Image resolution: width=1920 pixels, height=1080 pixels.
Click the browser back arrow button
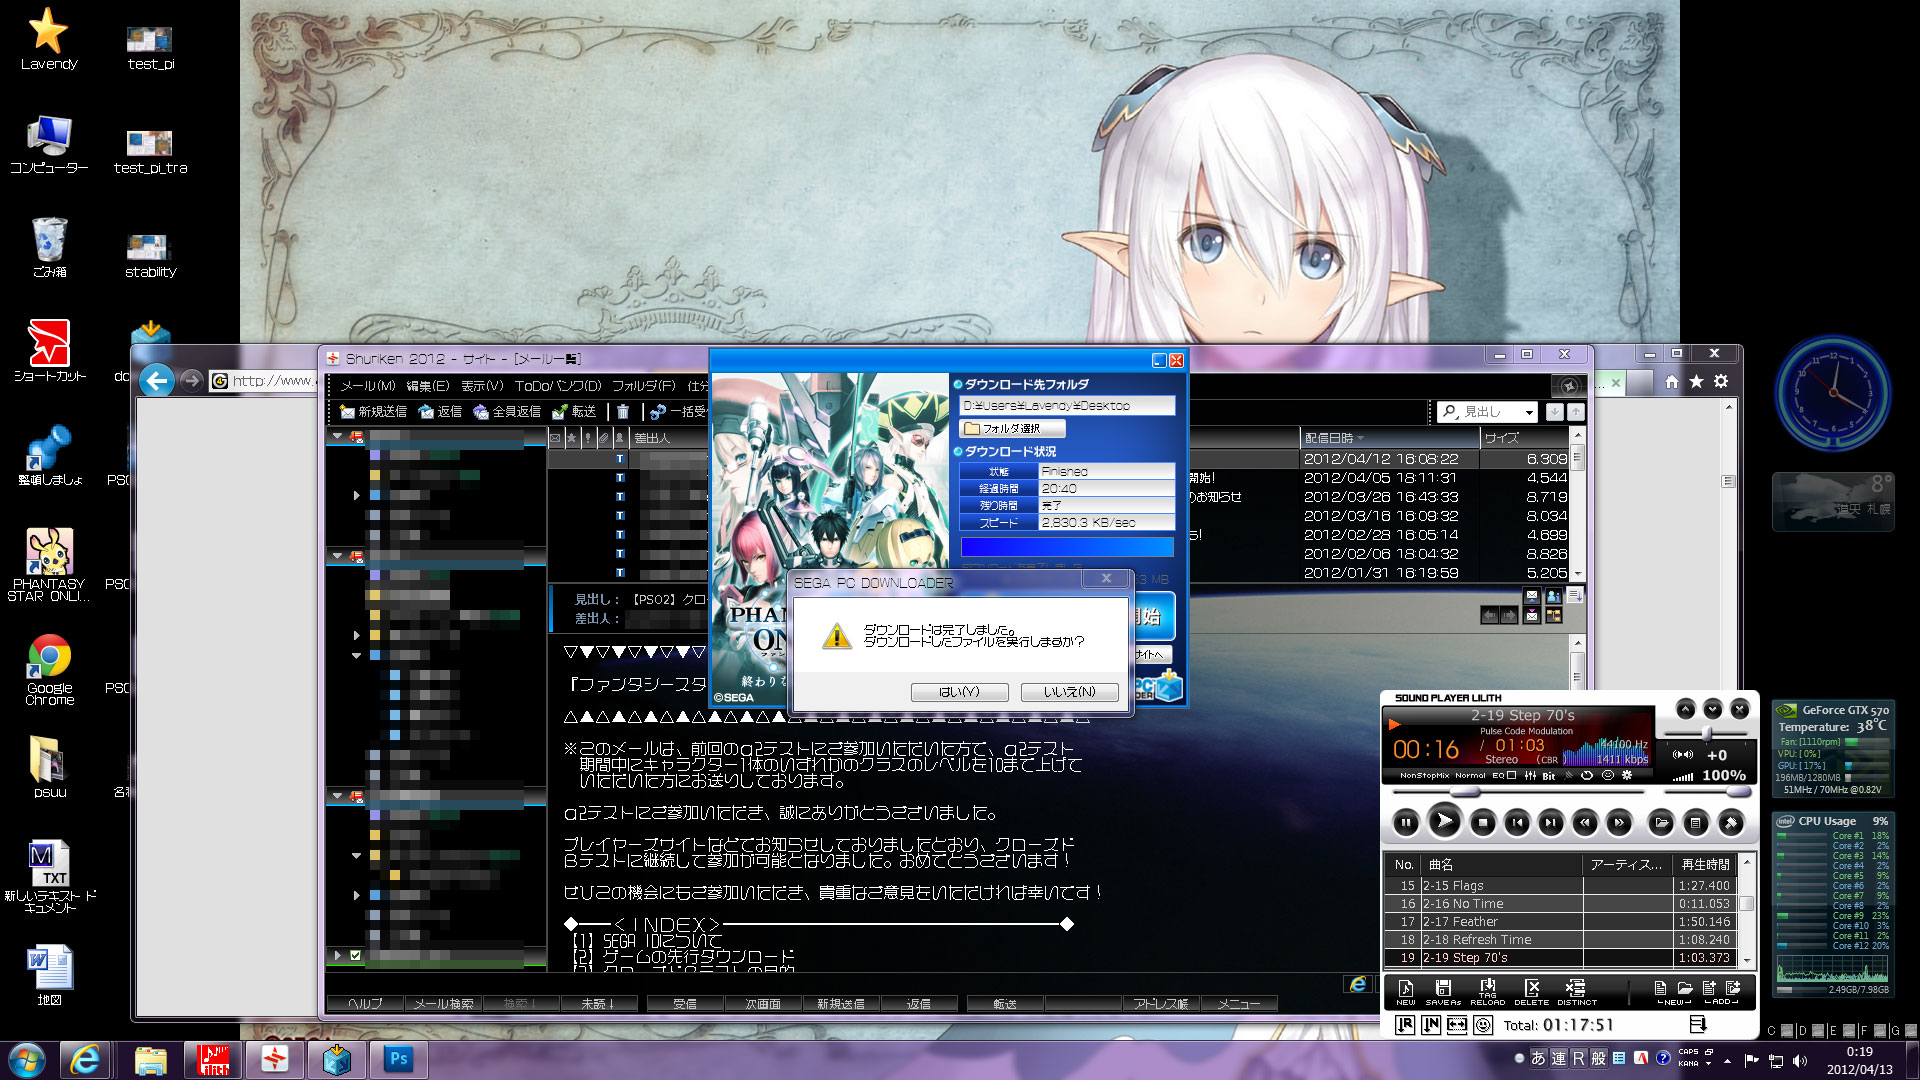click(157, 381)
